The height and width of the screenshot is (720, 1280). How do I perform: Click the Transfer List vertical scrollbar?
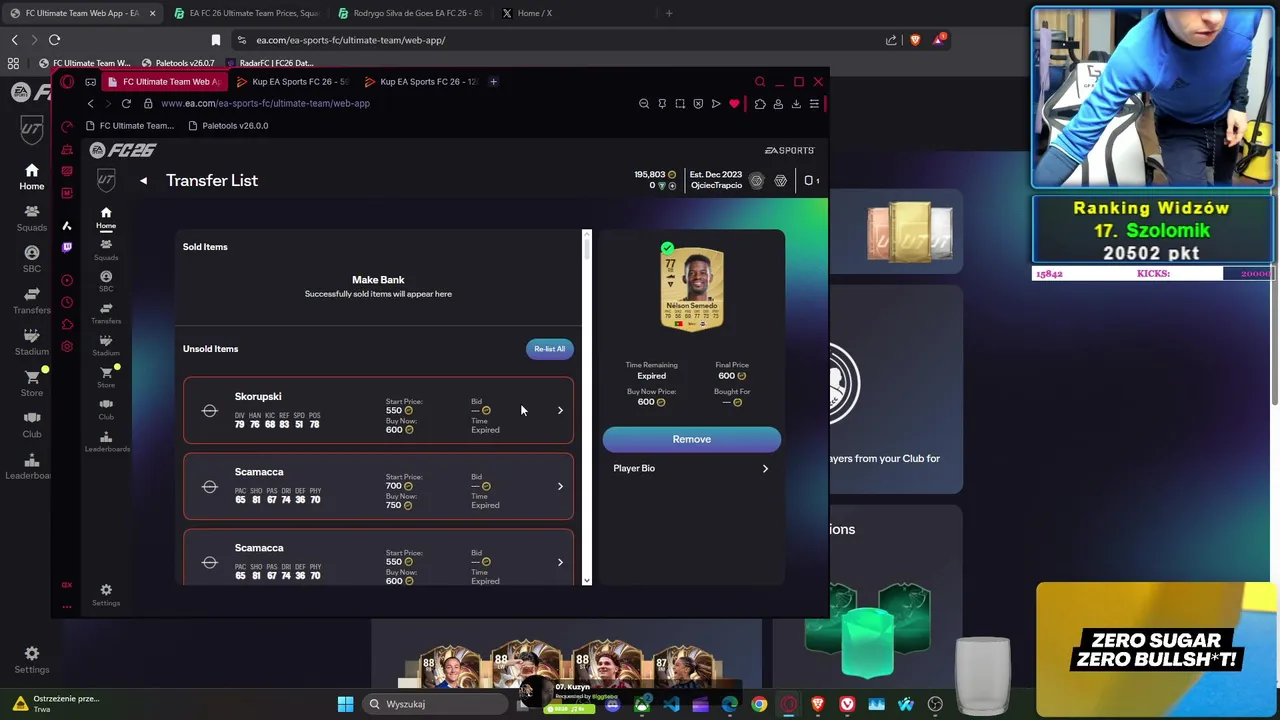coord(586,248)
